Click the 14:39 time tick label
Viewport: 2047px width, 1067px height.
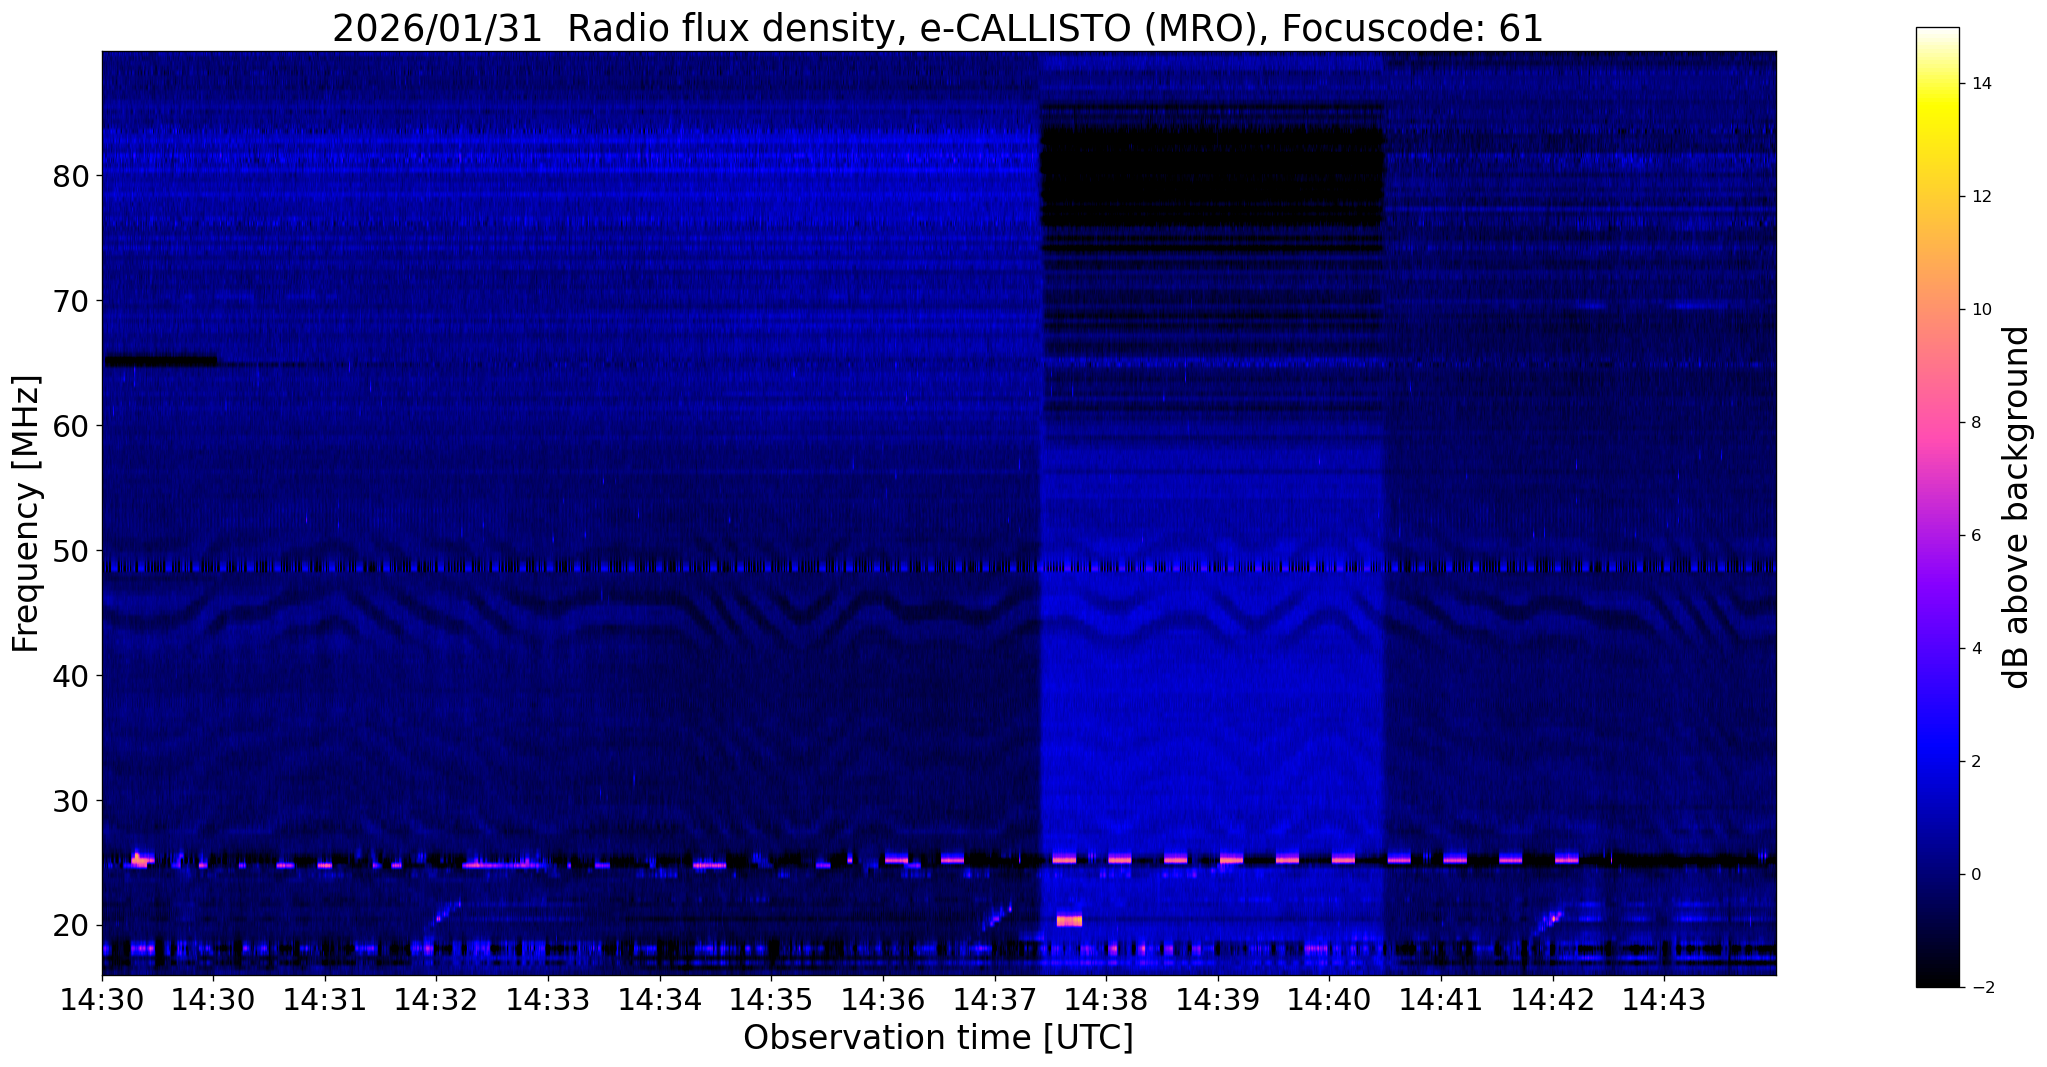[1217, 999]
